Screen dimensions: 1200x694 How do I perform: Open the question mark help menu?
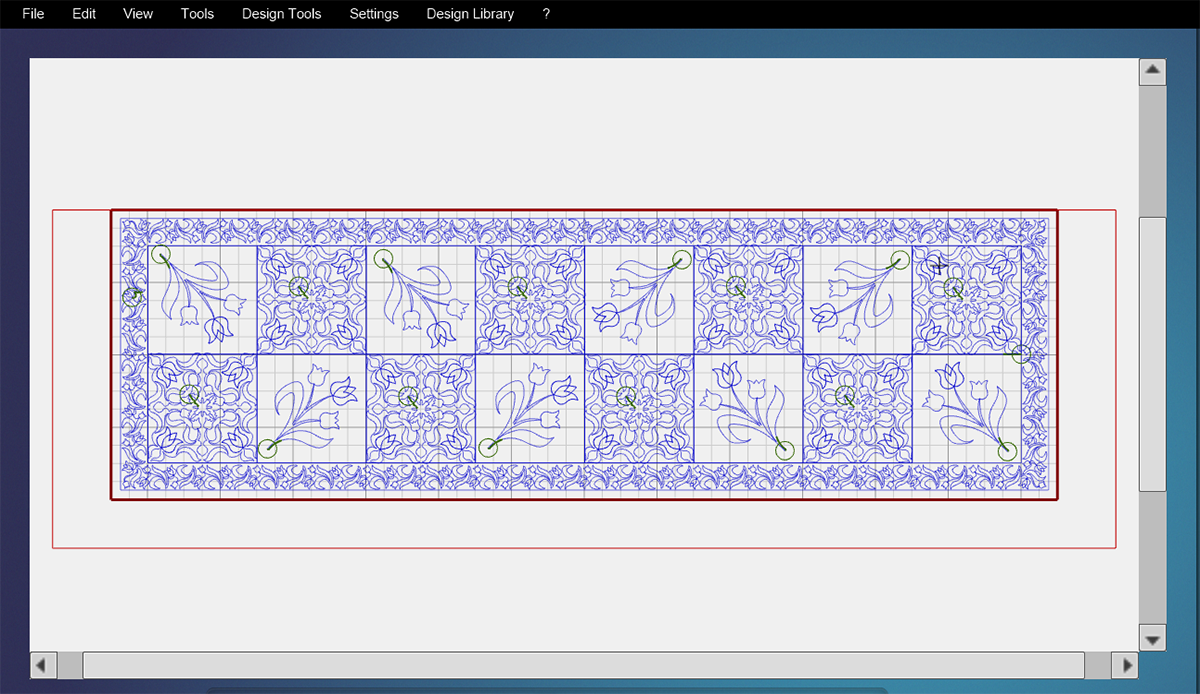click(546, 14)
